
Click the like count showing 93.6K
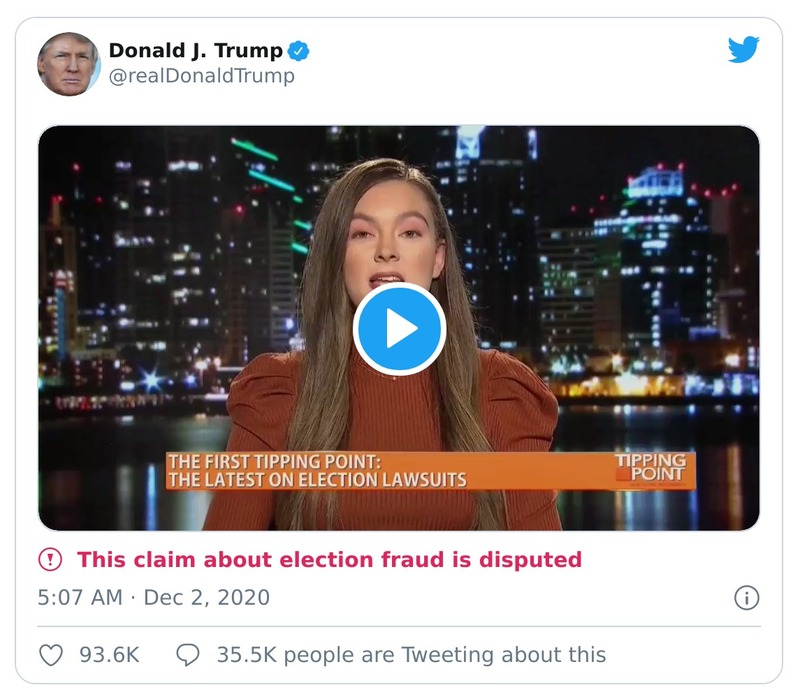[107, 652]
